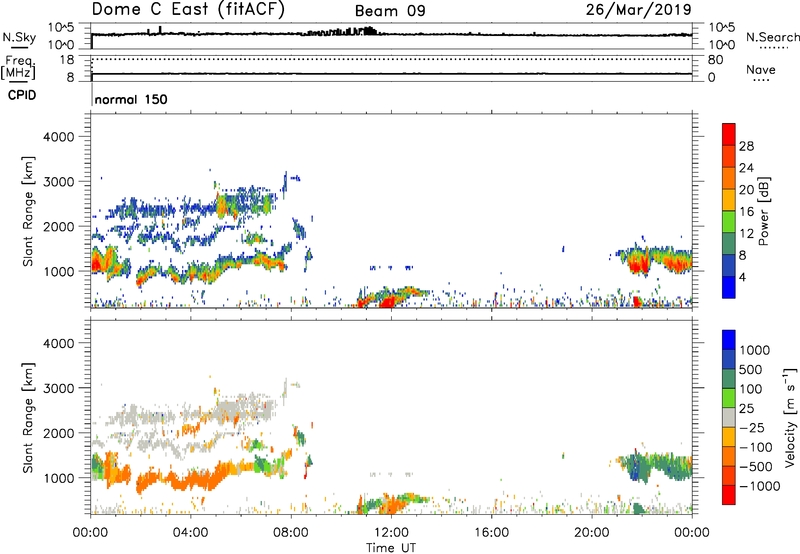Image resolution: width=800 pixels, height=554 pixels.
Task: Click Velocity colorbar red segment below -1000
Action: 729,495
